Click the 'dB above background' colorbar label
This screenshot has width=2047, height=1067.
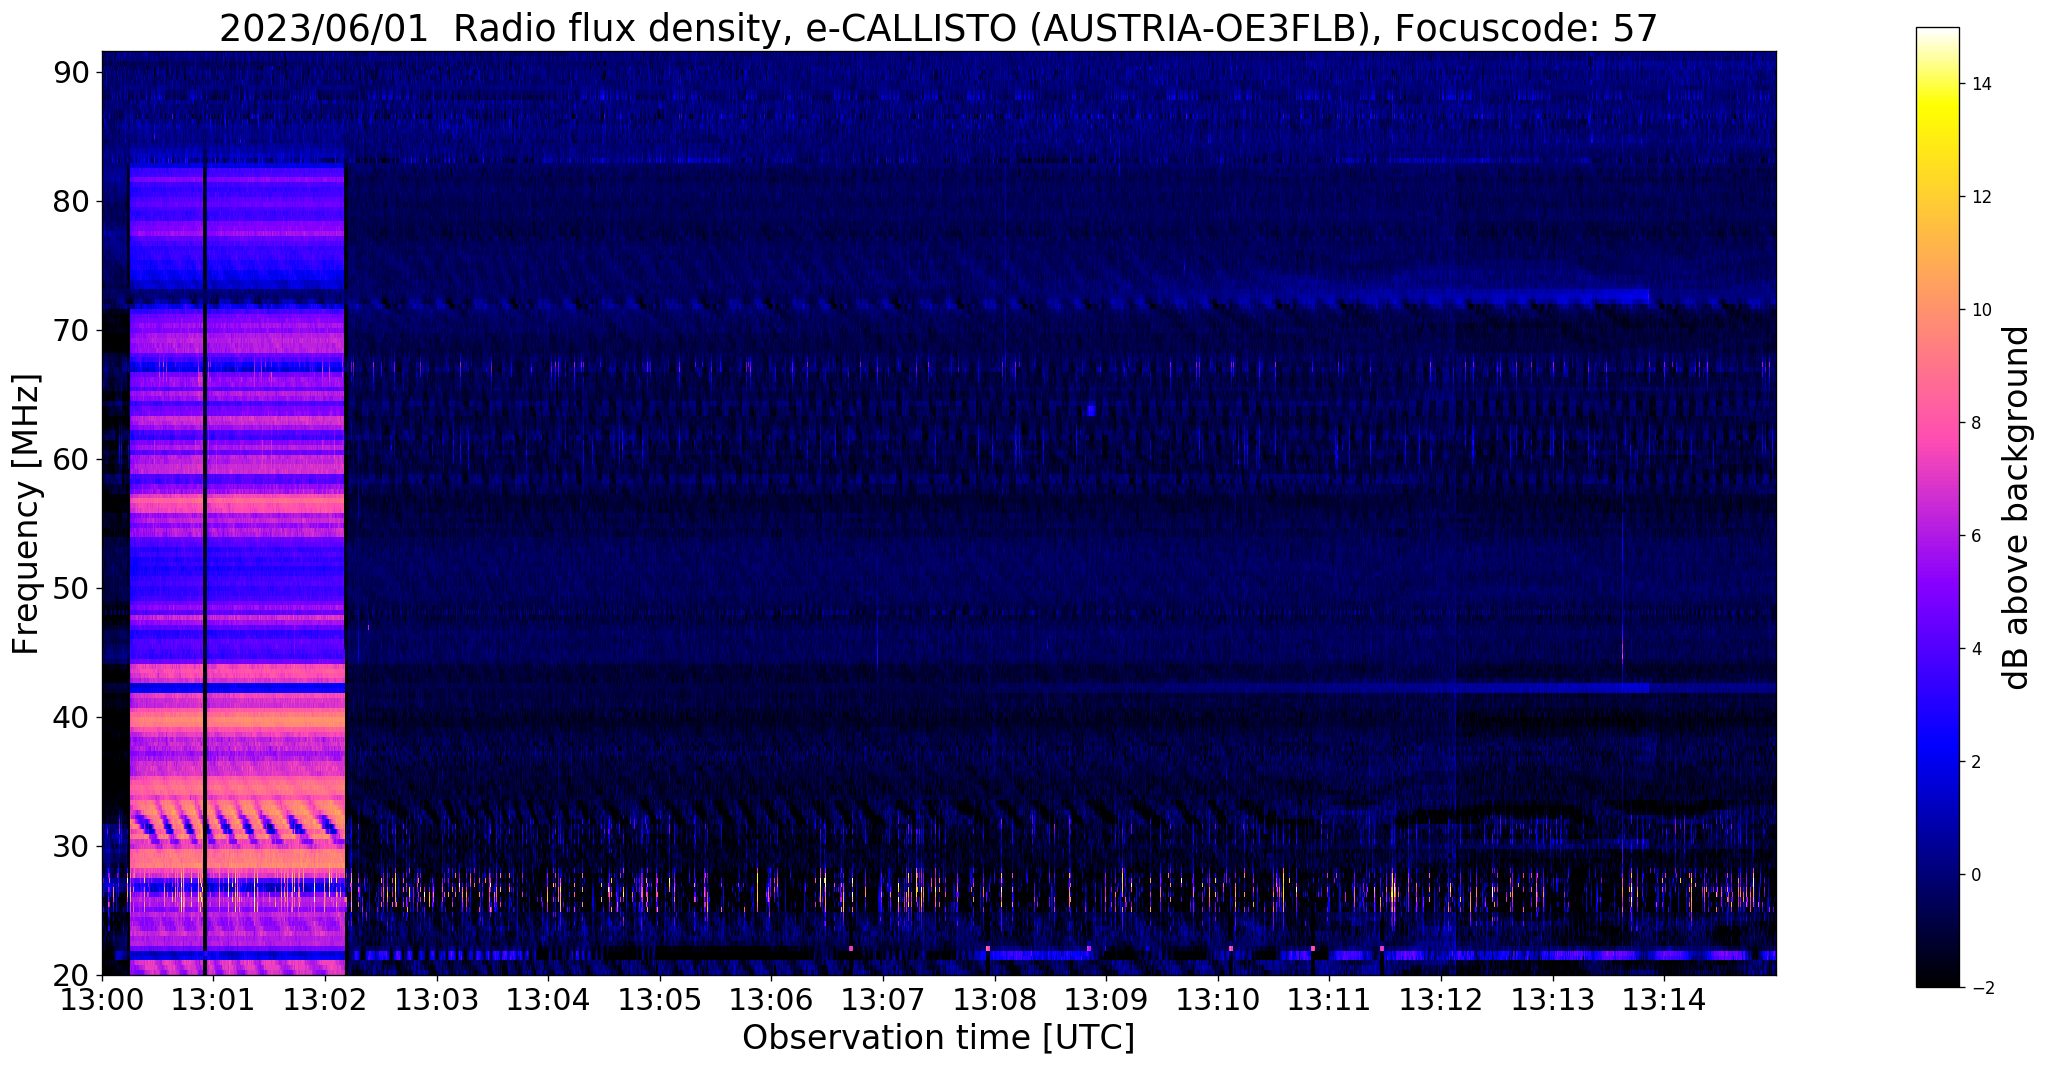2016,508
